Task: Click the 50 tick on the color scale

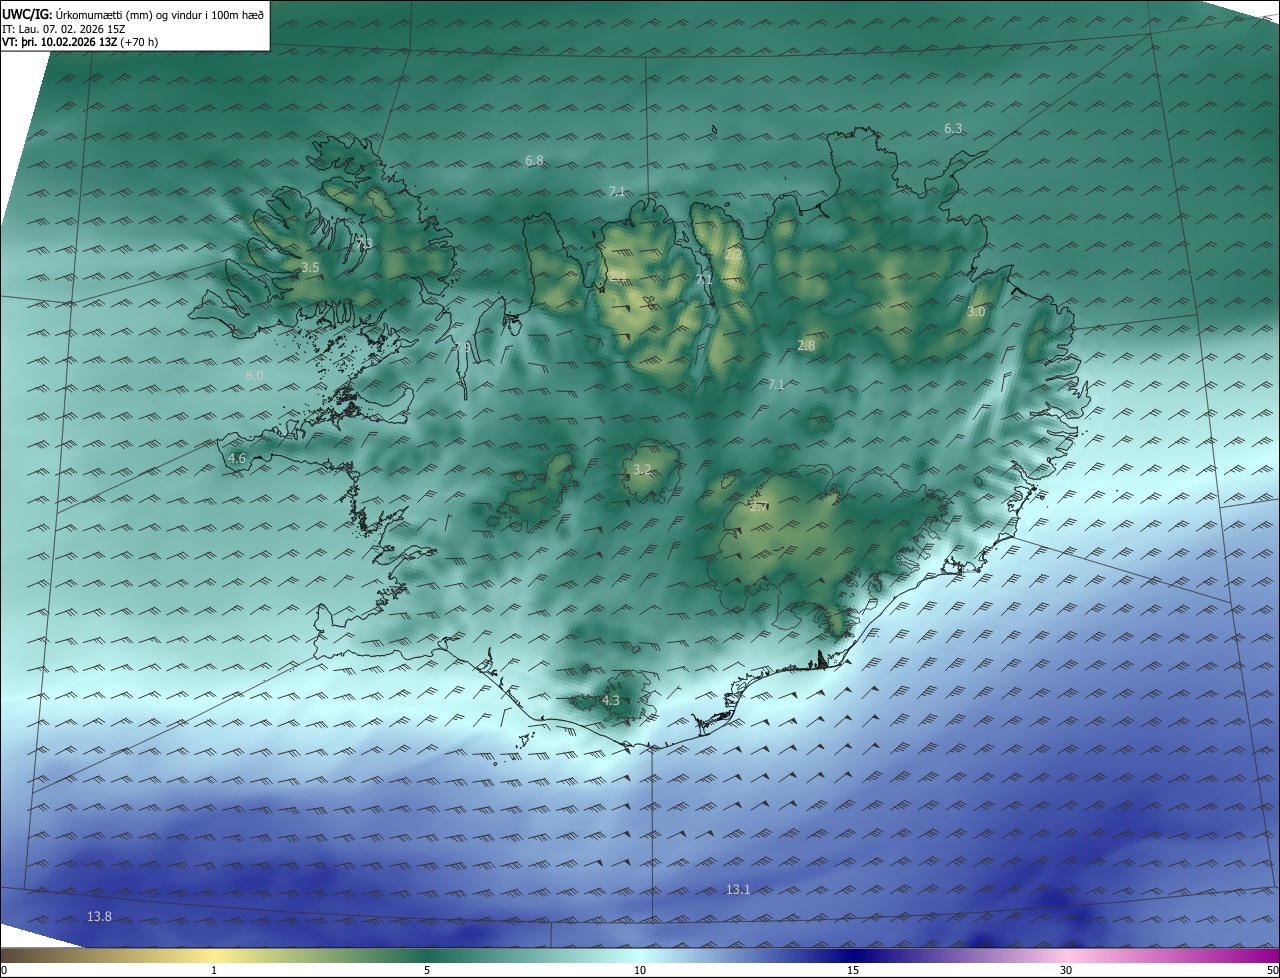Action: tap(1272, 970)
